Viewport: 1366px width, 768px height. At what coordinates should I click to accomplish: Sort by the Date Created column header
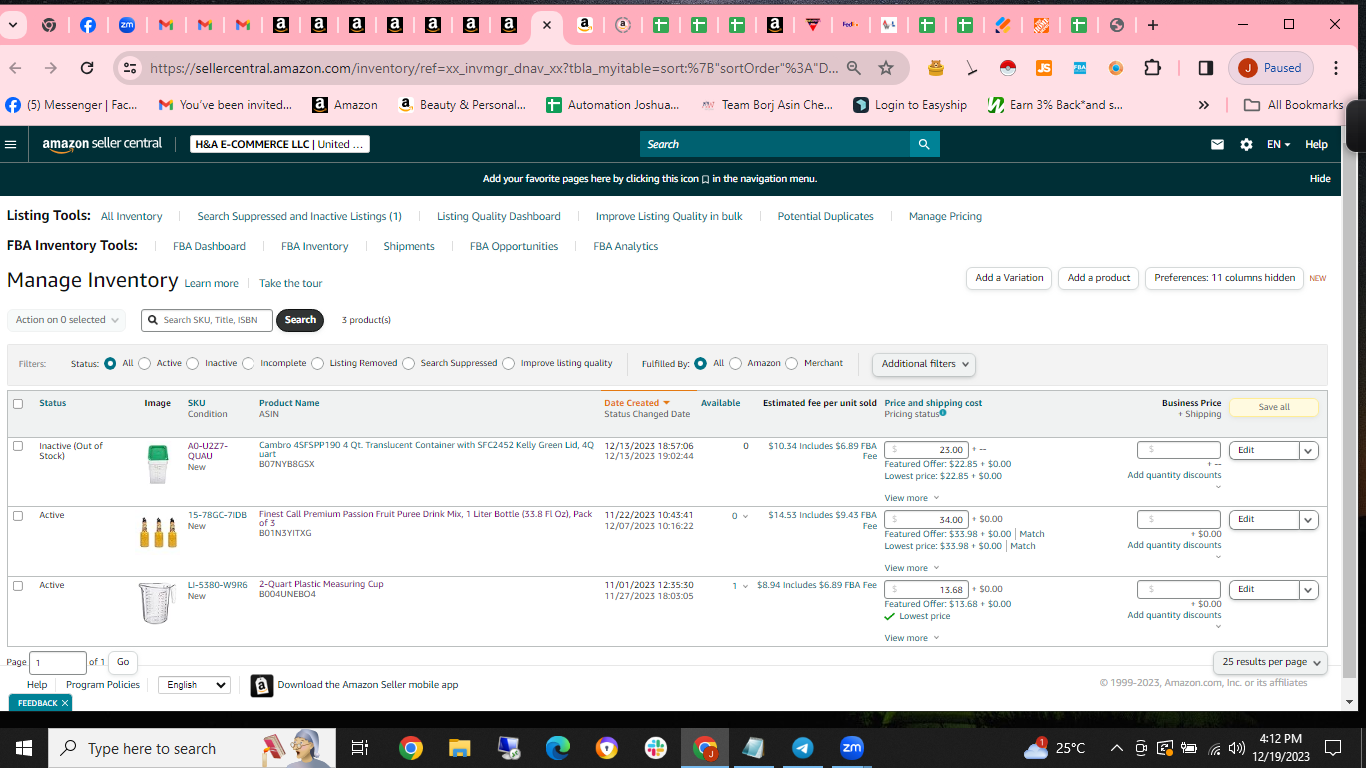click(637, 403)
